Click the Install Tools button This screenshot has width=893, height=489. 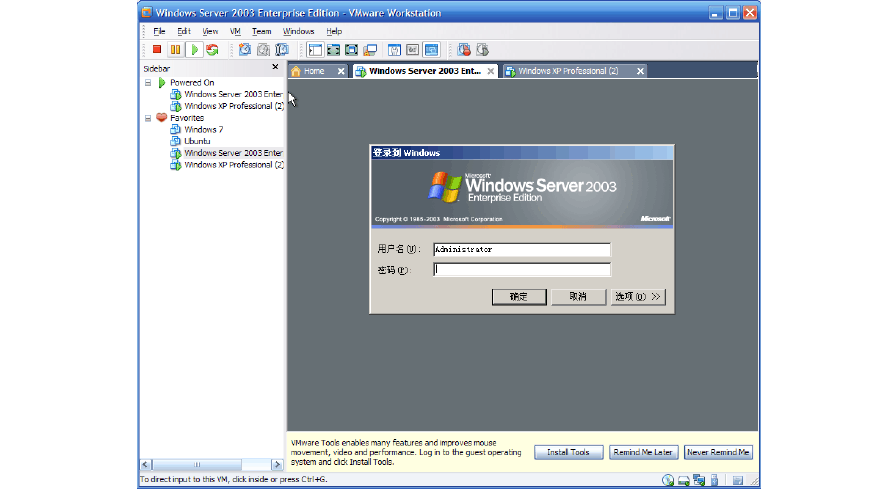[x=568, y=453]
